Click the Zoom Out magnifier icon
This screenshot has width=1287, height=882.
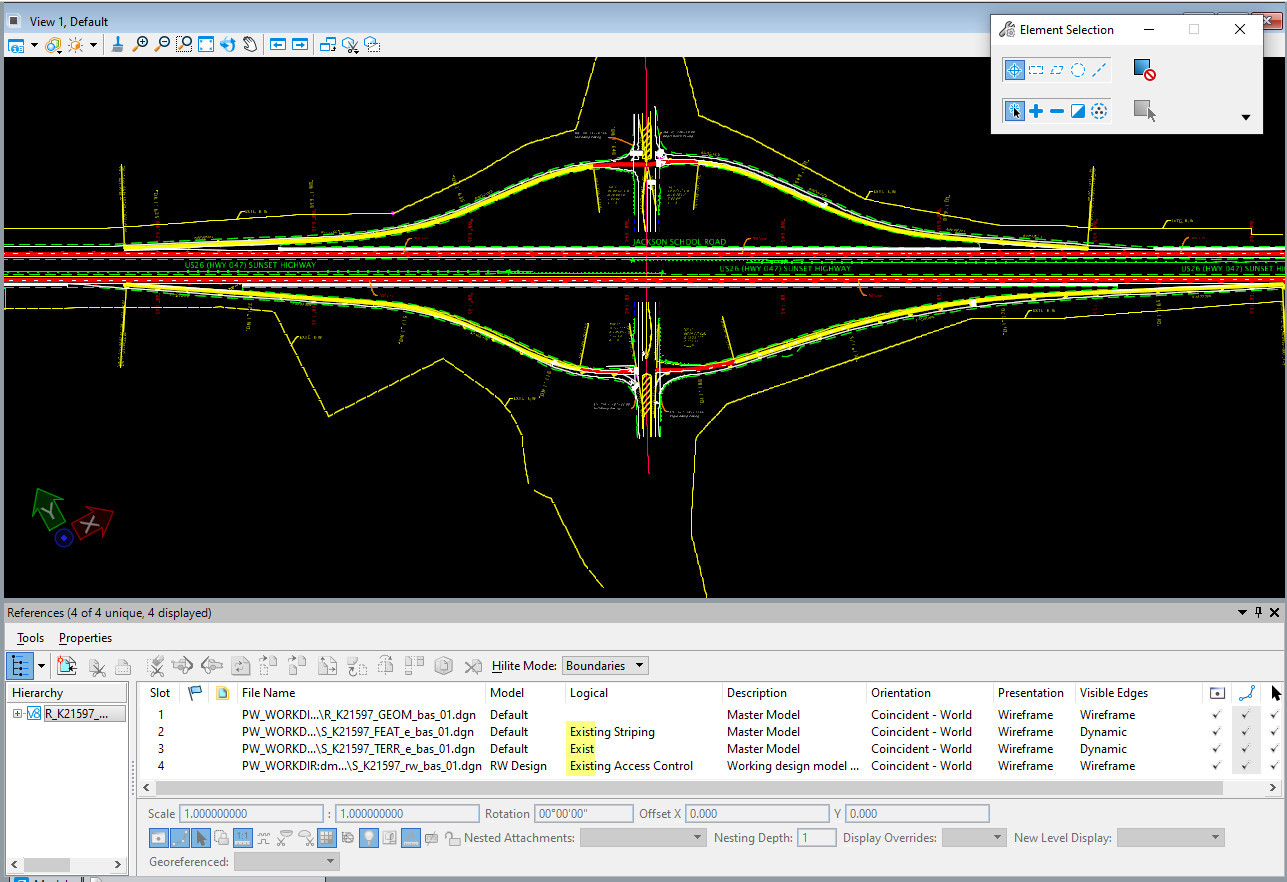pyautogui.click(x=162, y=45)
